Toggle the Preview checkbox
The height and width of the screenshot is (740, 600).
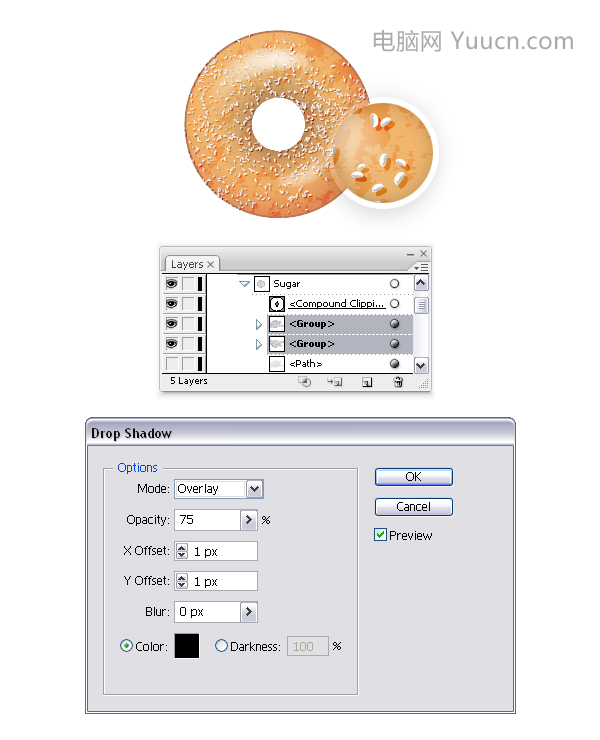[380, 535]
